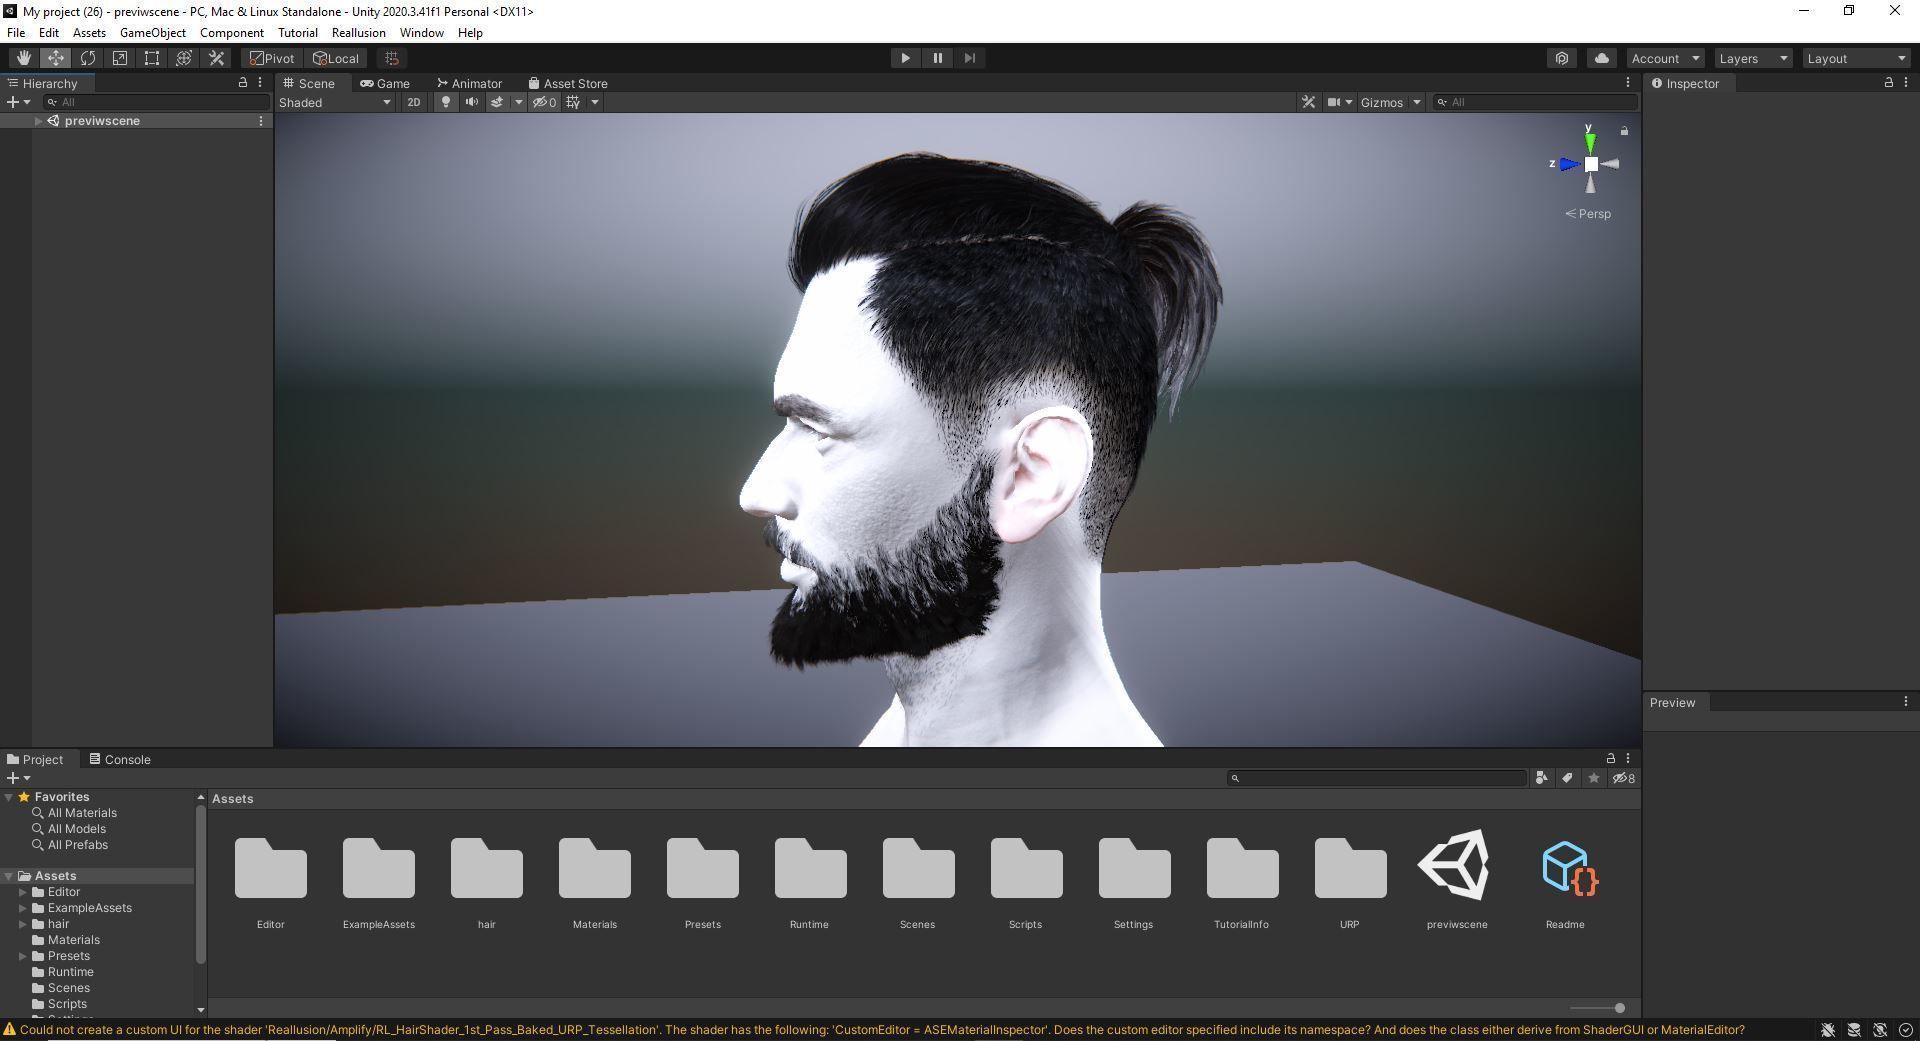Toggle Pivot handle position
This screenshot has width=1920, height=1041.
point(272,58)
